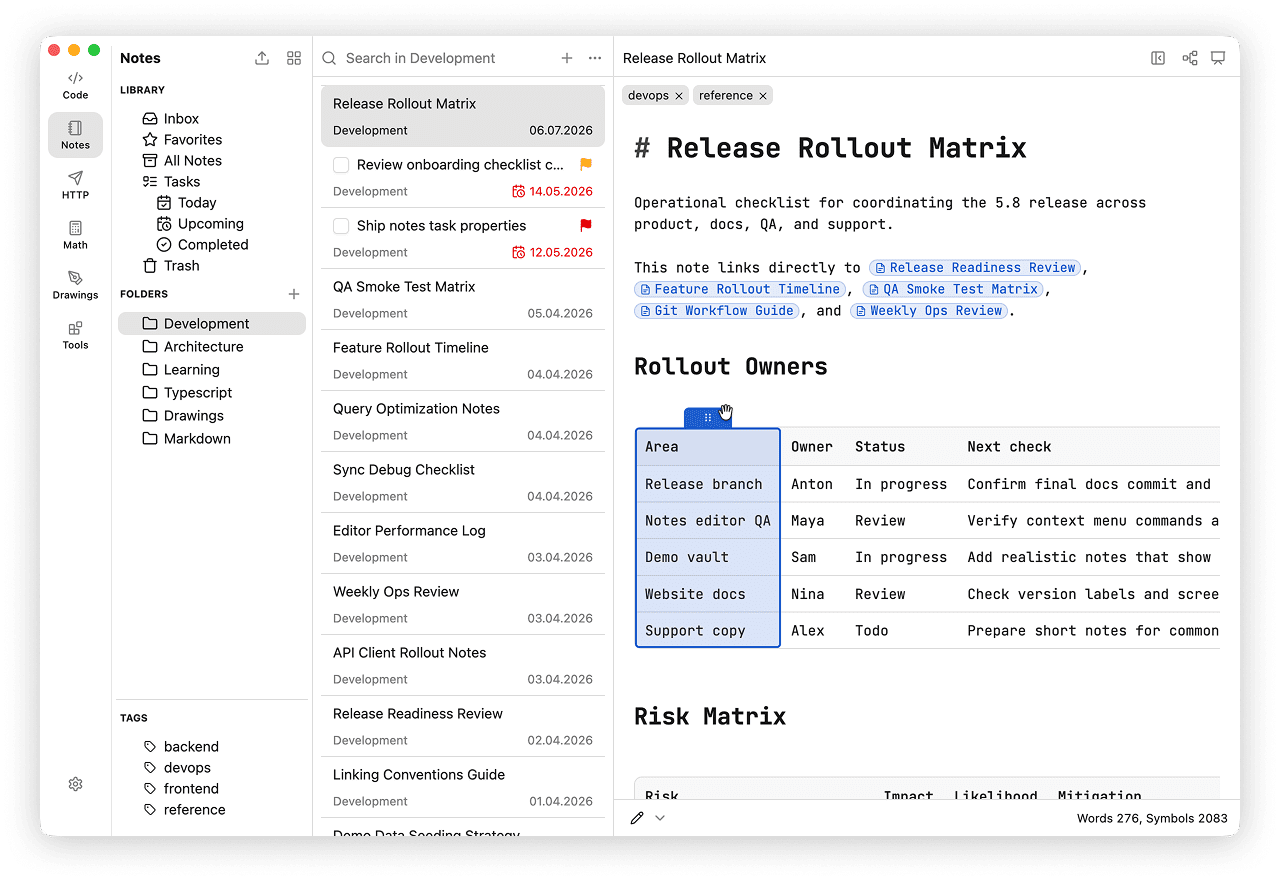Viewport: 1280px width, 880px height.
Task: Click the table column drag handle
Action: [708, 418]
